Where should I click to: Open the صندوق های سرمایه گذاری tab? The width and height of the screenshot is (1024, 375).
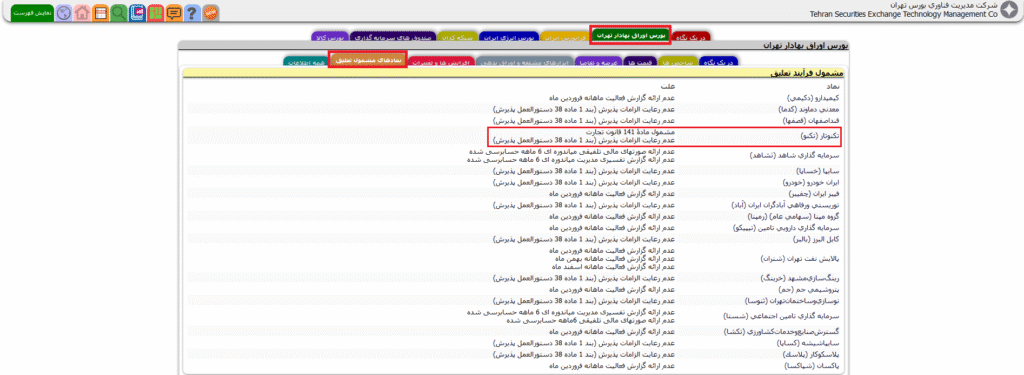coord(392,37)
